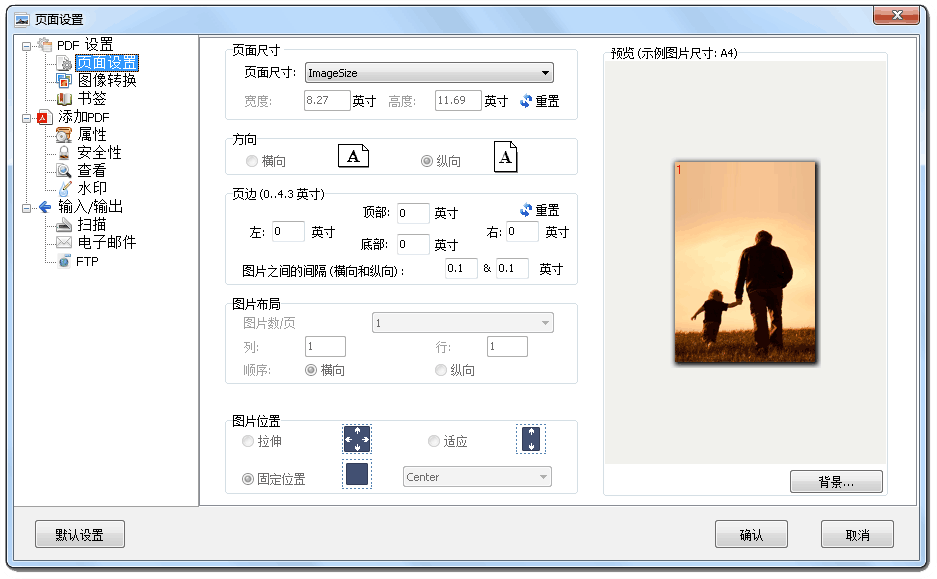Select the 横向 orientation radio button
The height and width of the screenshot is (579, 937).
tap(252, 161)
